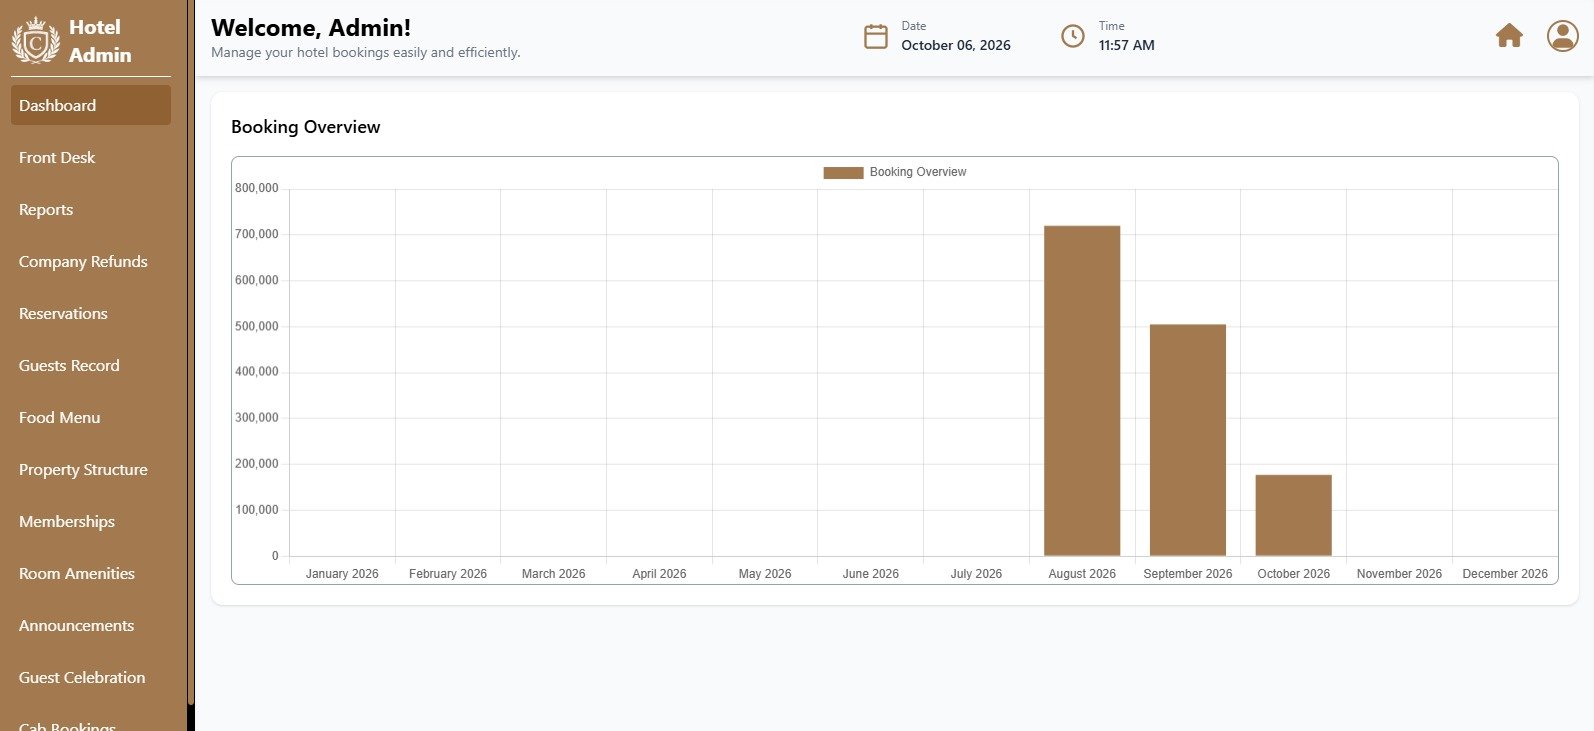Click the 800,000 y-axis label
This screenshot has width=1594, height=731.
pyautogui.click(x=257, y=188)
